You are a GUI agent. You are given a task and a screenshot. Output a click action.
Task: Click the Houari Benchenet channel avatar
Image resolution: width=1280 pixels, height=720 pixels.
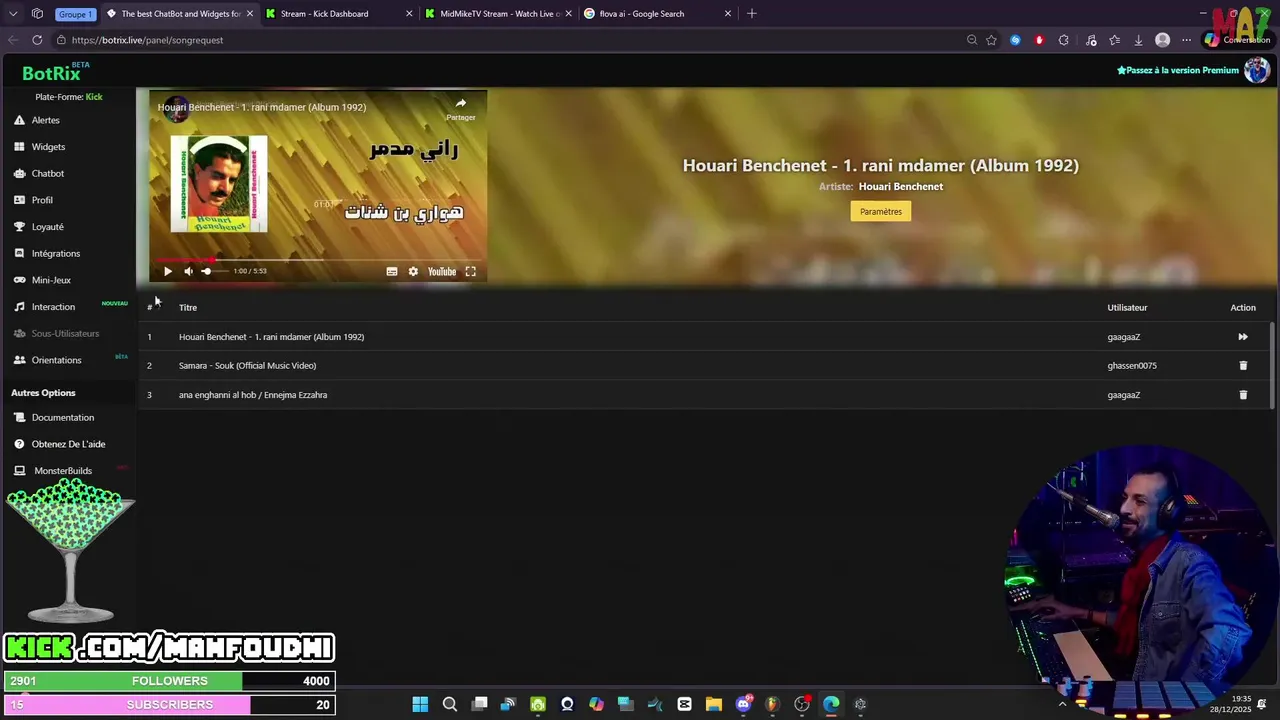click(176, 108)
